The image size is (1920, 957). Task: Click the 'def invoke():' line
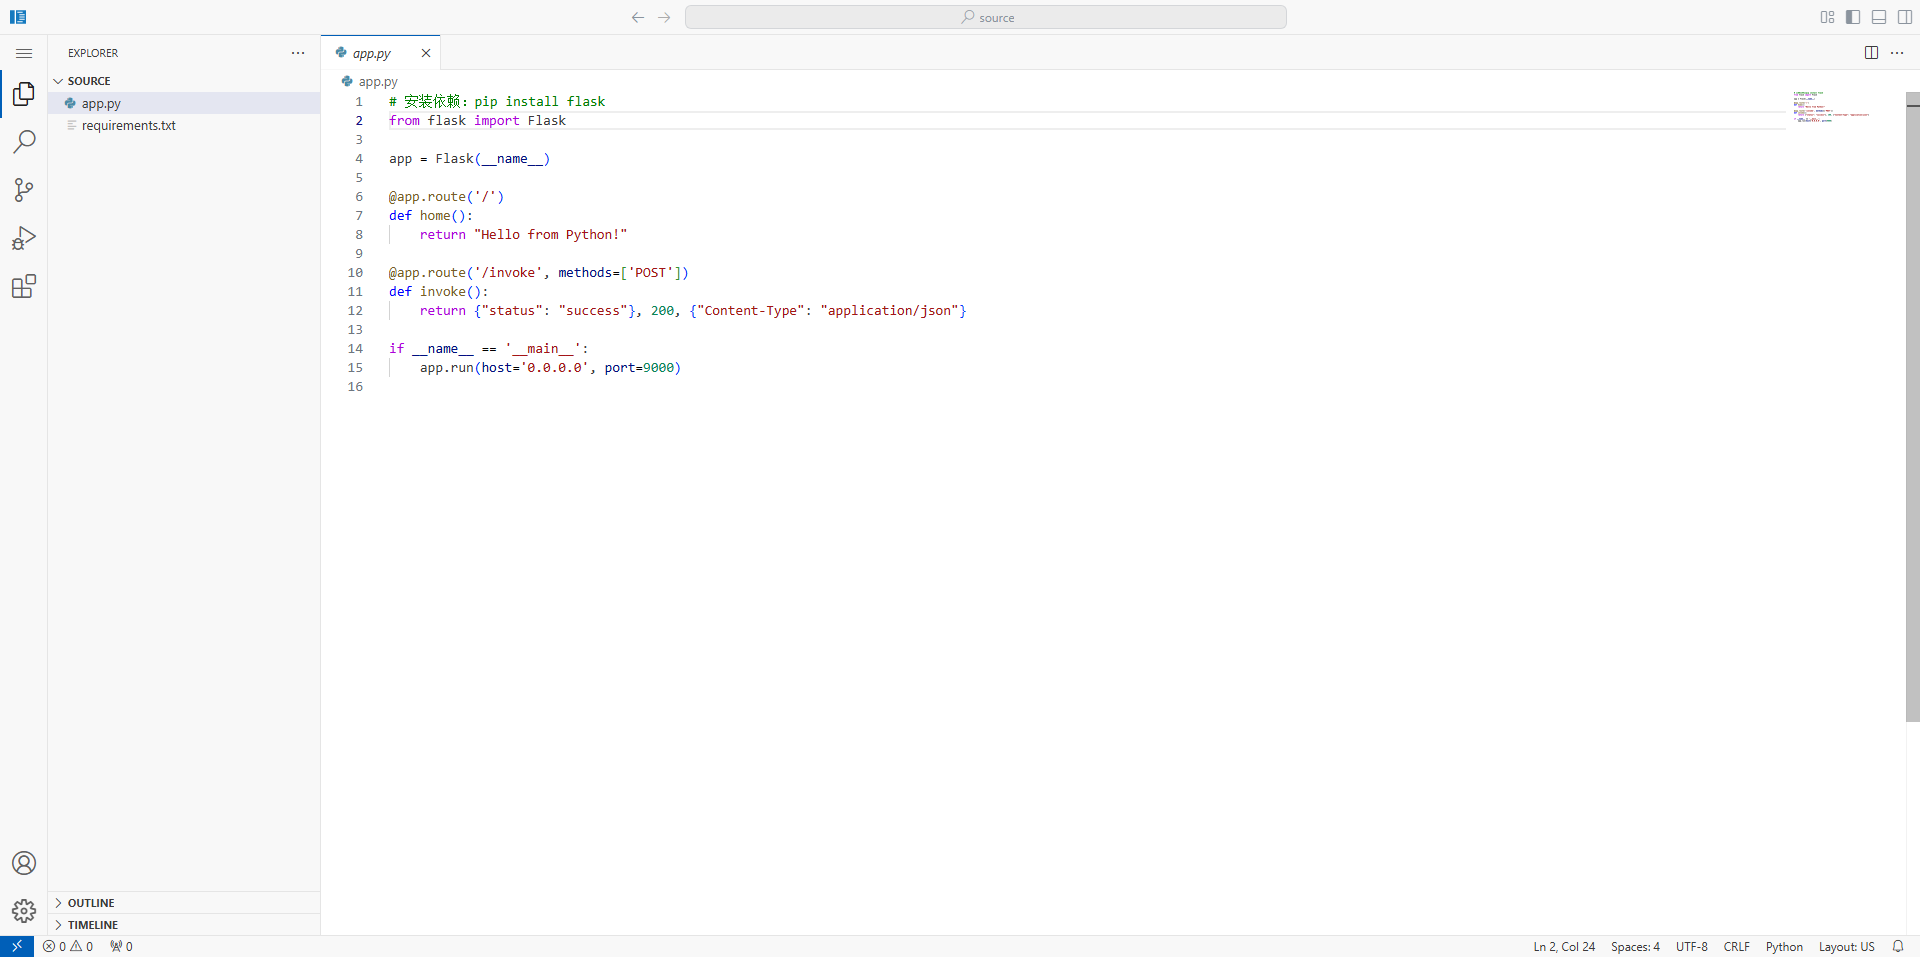[438, 292]
